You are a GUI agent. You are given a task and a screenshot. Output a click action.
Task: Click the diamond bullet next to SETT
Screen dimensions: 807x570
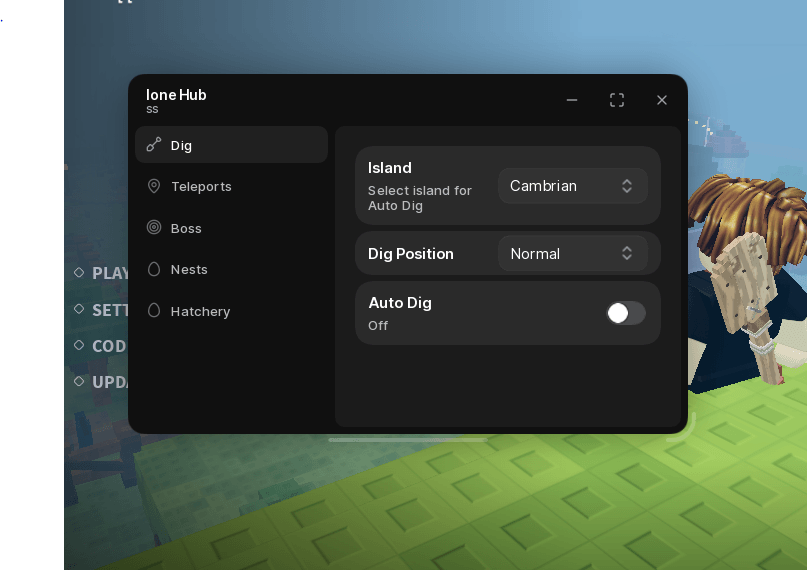coord(79,309)
